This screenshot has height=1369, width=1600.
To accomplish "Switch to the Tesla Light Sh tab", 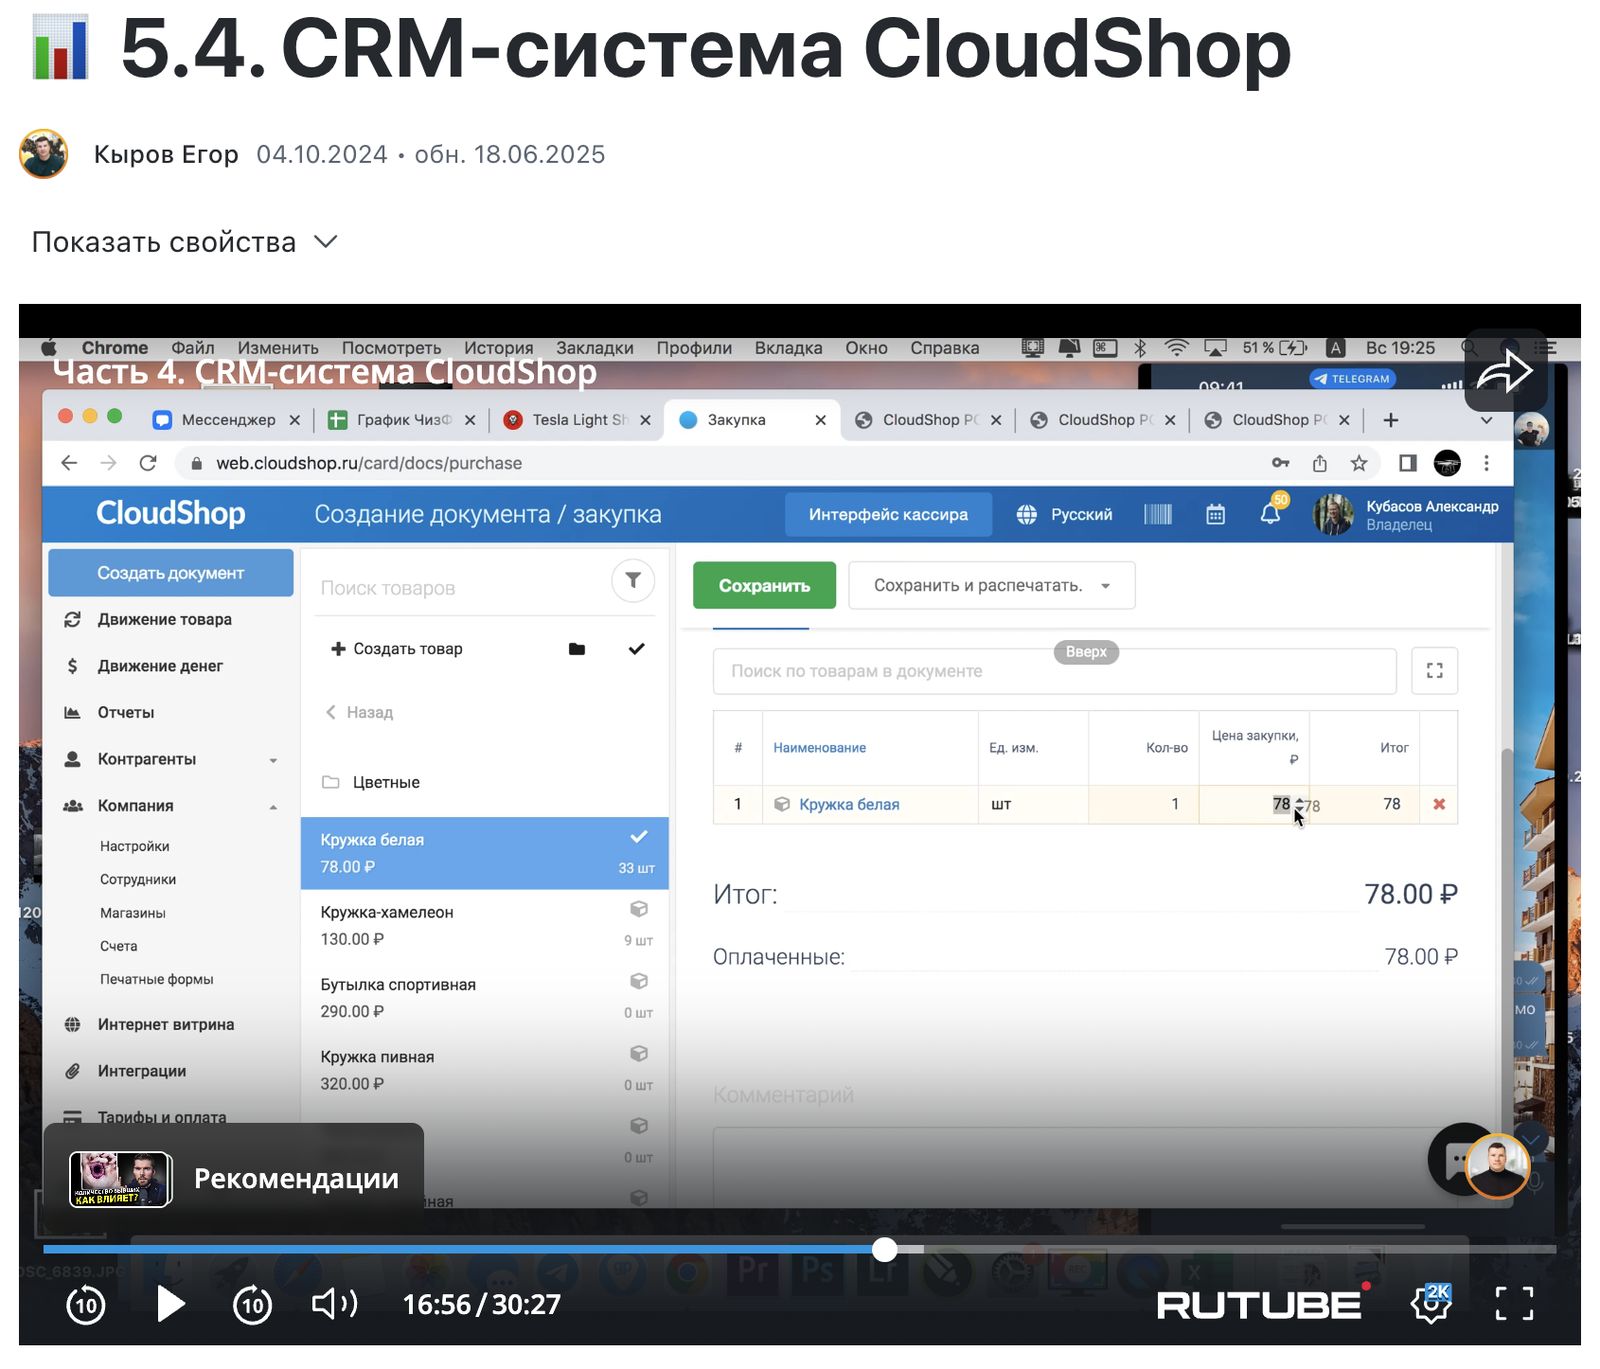I will 578,420.
